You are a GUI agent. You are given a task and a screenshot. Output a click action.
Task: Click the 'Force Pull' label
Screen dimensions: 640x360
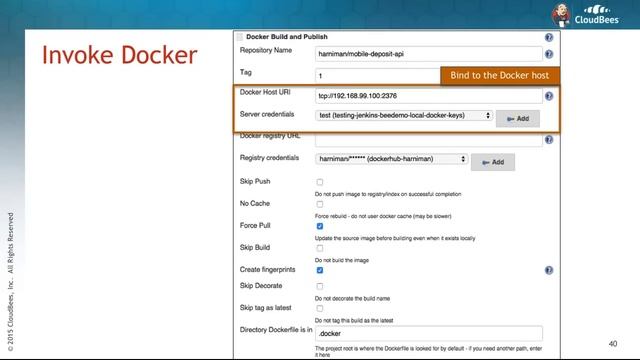pos(255,225)
